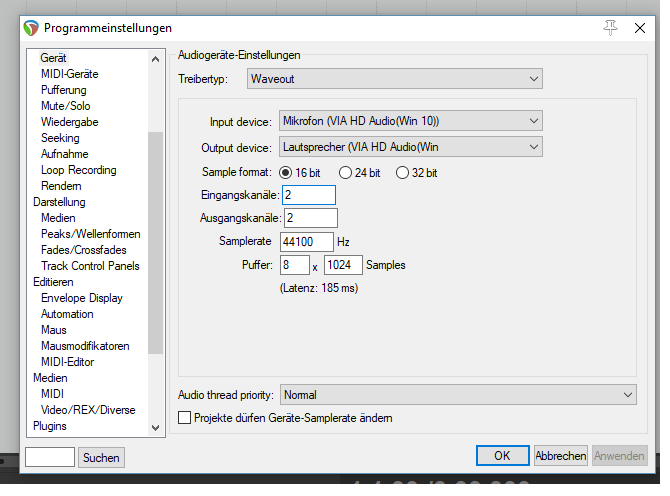Select 32 bit sample format
670x496 pixels.
click(402, 173)
